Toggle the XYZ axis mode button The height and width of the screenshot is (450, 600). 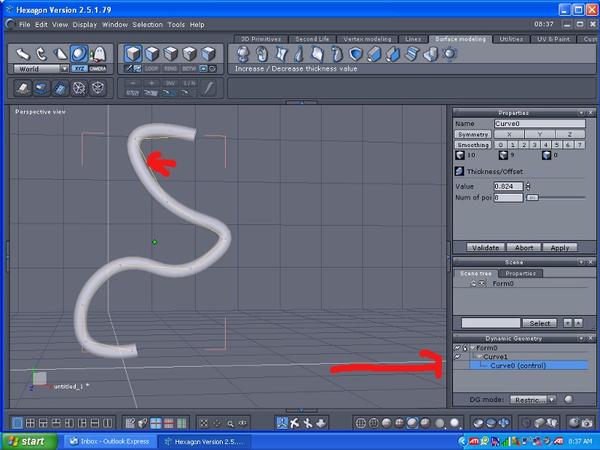click(x=80, y=69)
